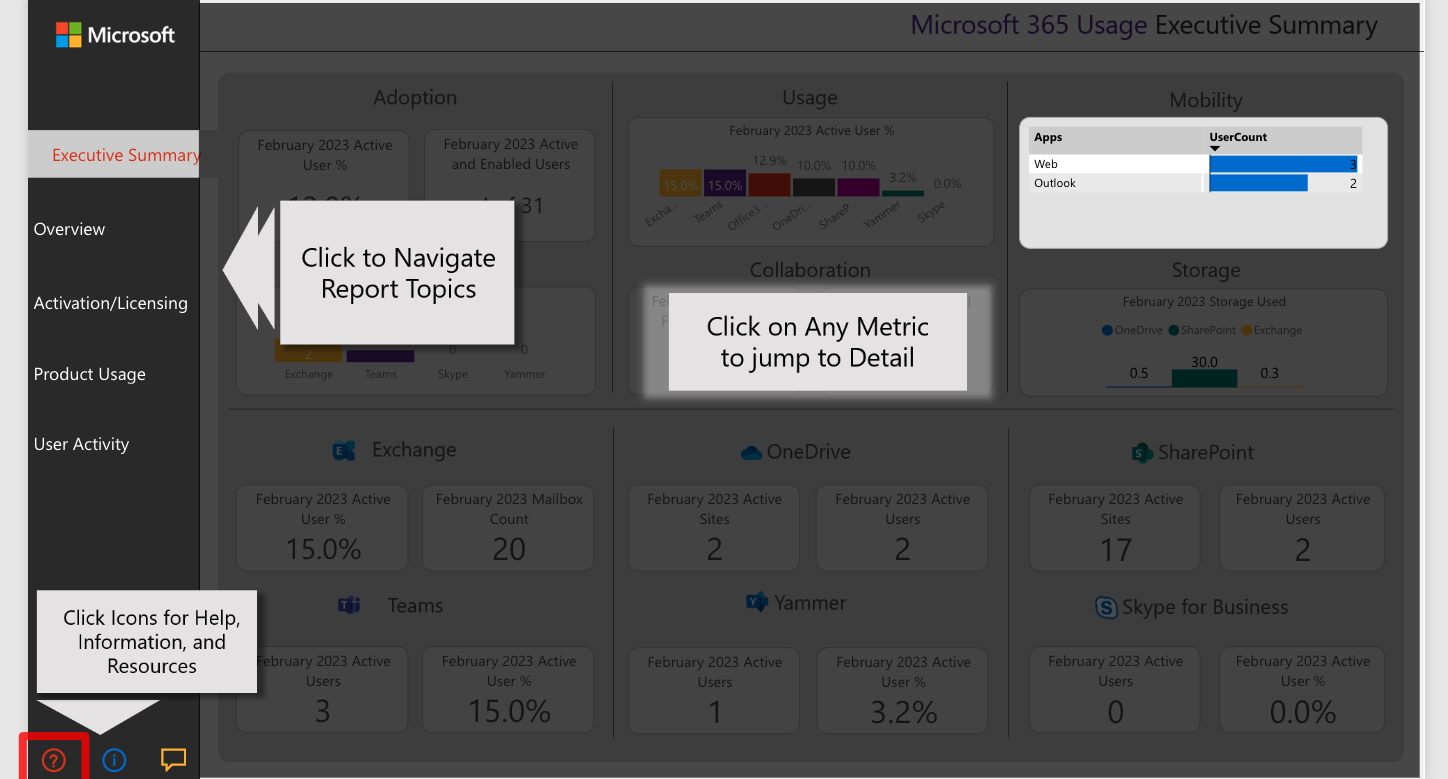The height and width of the screenshot is (779, 1448).
Task: Click the Adoption section heading
Action: (415, 98)
